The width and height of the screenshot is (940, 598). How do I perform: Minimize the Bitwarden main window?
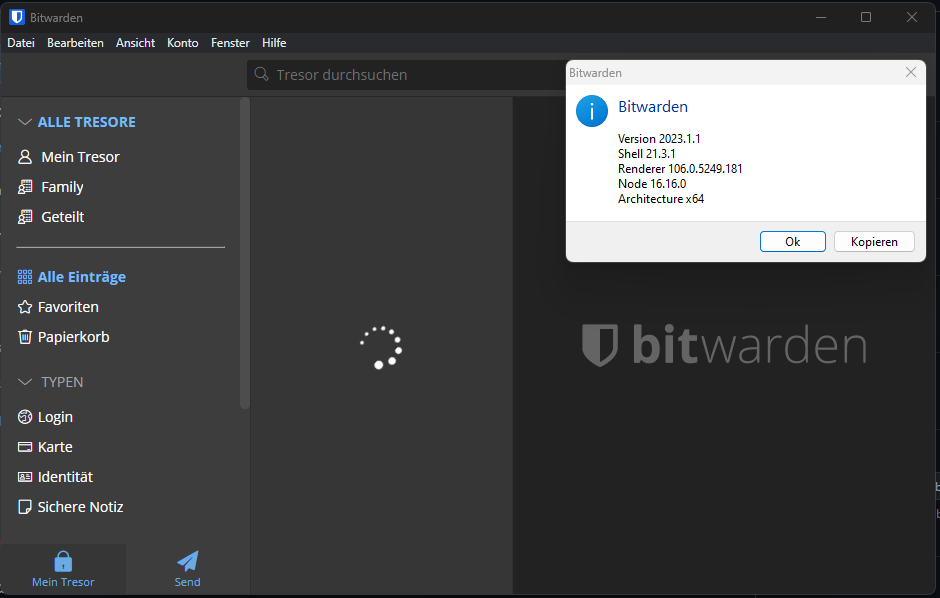click(821, 17)
